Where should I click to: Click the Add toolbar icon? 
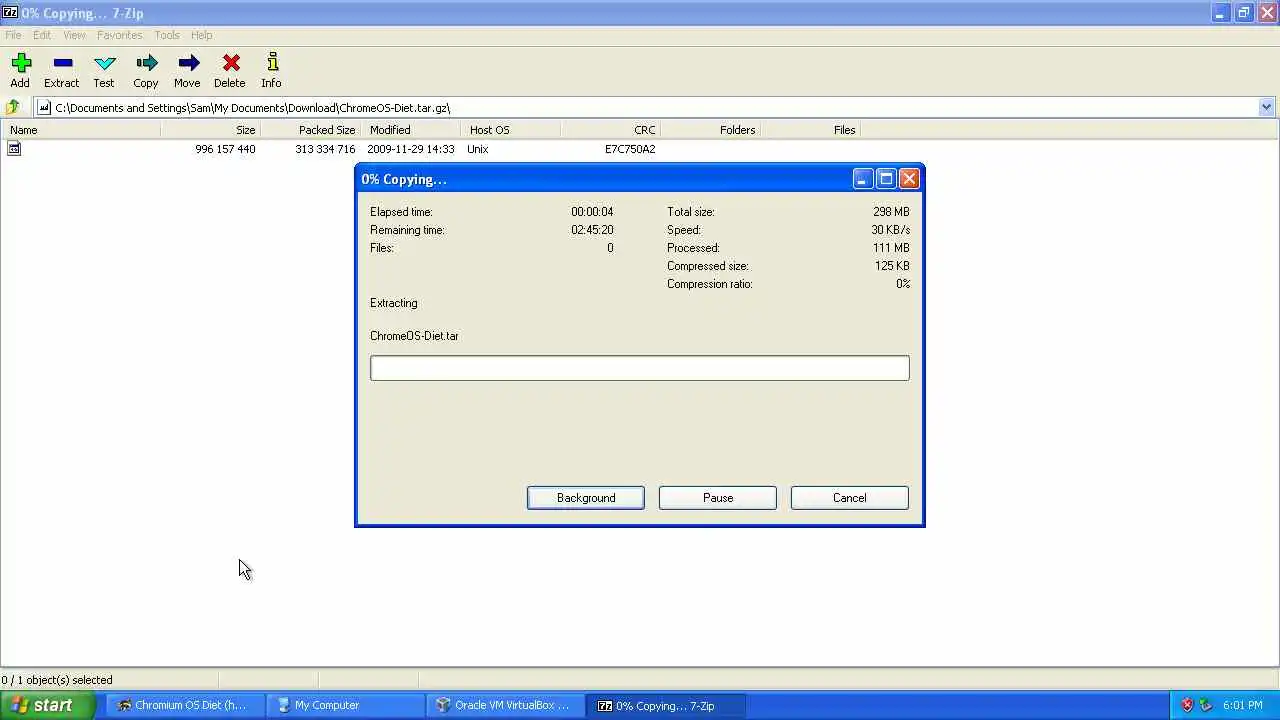[x=20, y=63]
